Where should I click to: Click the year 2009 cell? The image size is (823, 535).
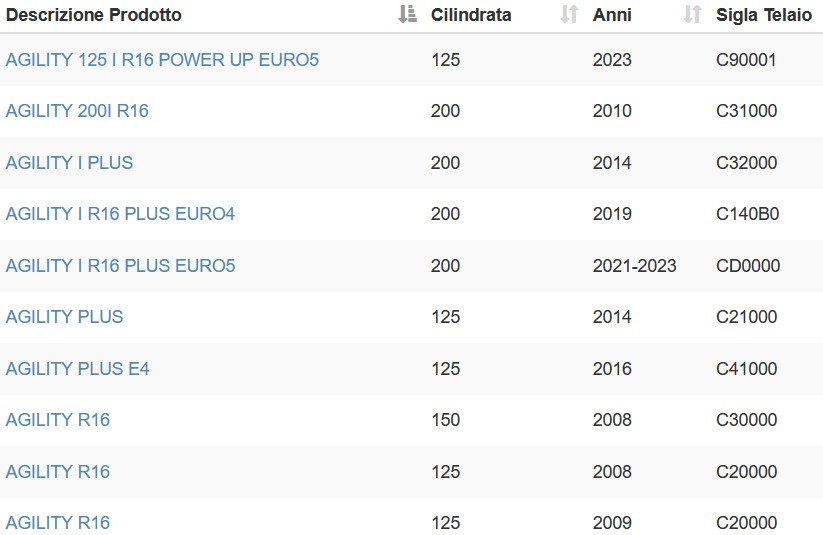coord(612,522)
